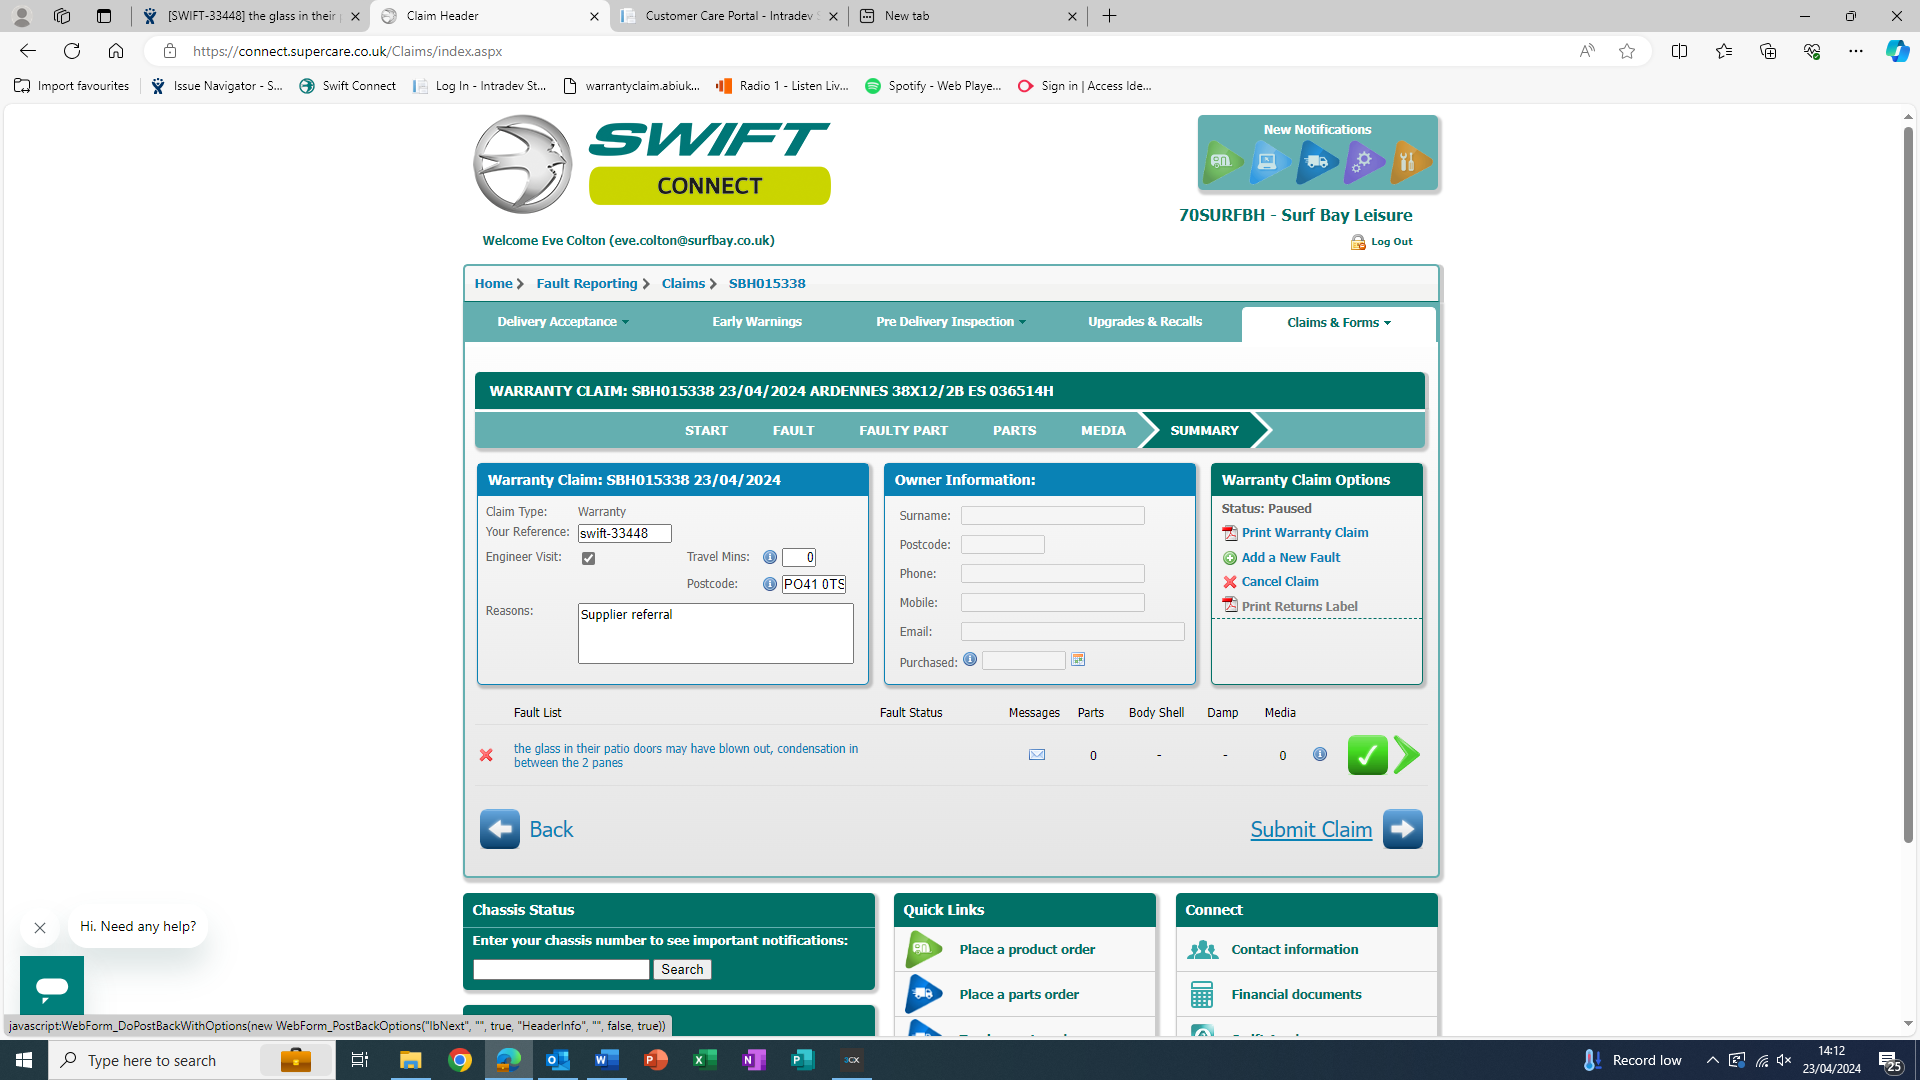Image resolution: width=1920 pixels, height=1080 pixels.
Task: Click the red X delete fault icon
Action: coord(486,755)
